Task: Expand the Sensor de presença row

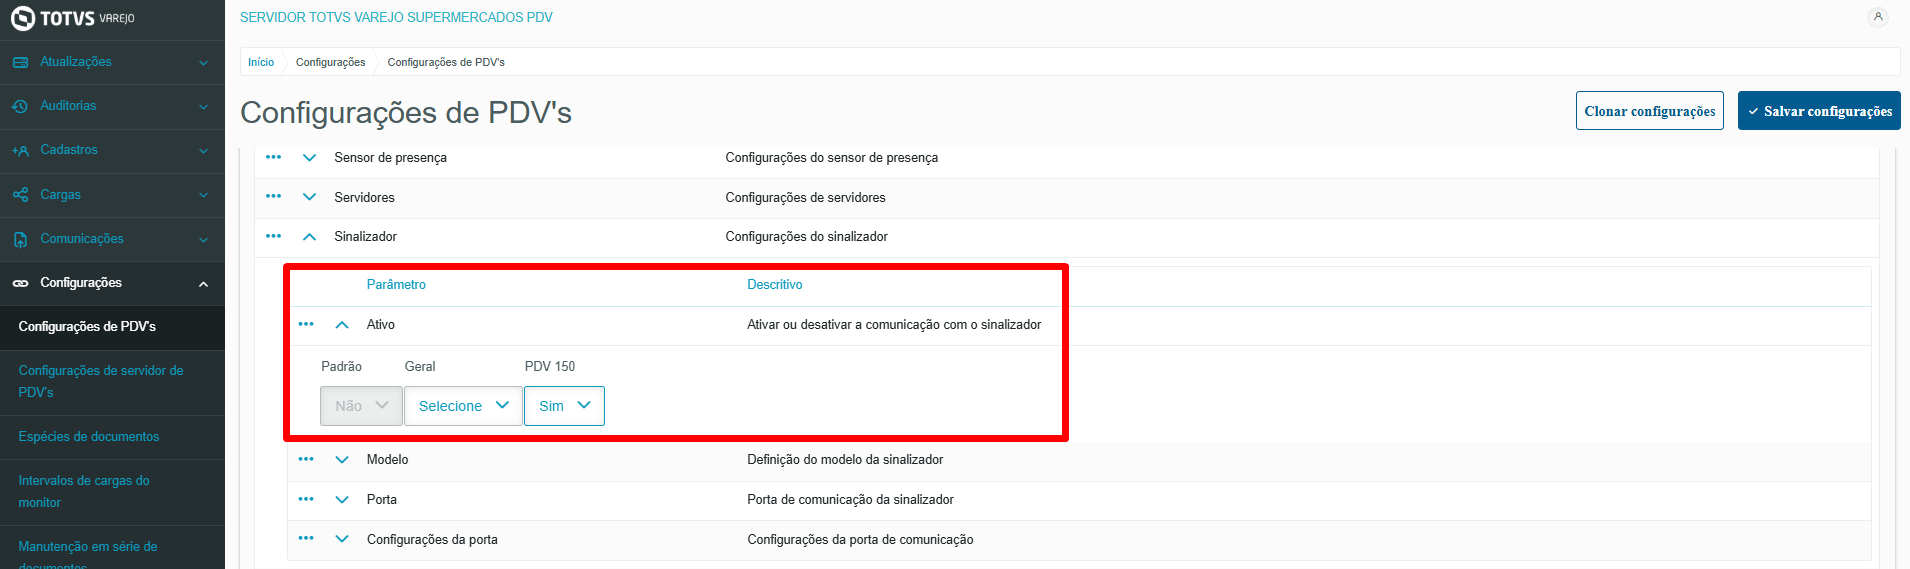Action: pyautogui.click(x=309, y=157)
